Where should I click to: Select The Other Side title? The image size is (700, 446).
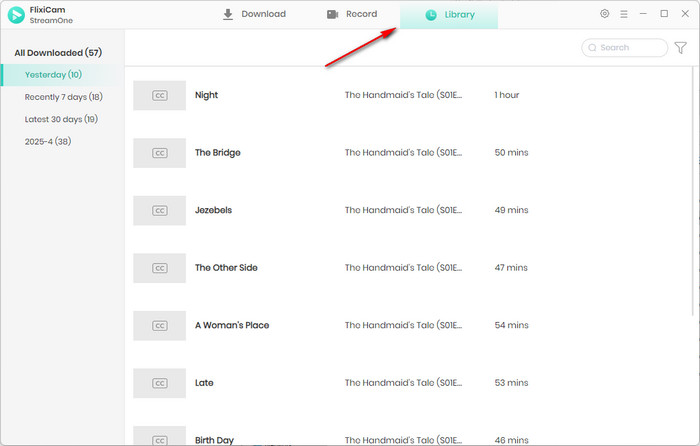[226, 268]
